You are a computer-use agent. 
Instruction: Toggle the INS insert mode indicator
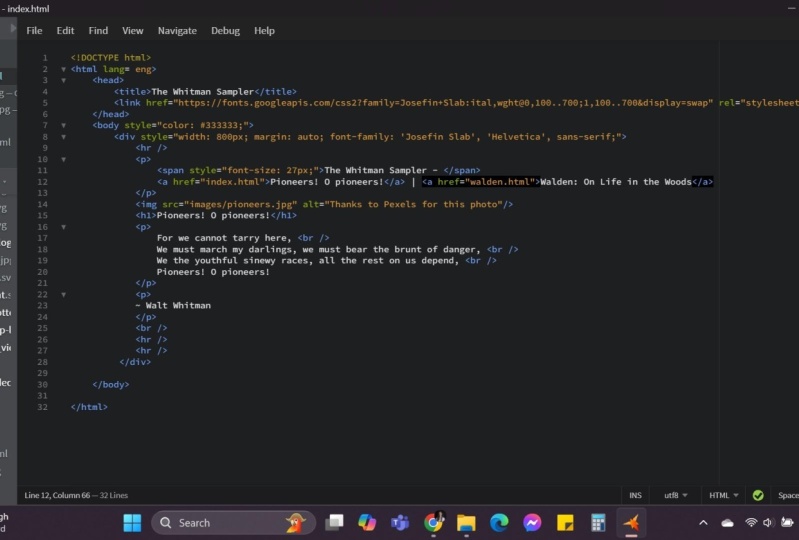point(635,495)
